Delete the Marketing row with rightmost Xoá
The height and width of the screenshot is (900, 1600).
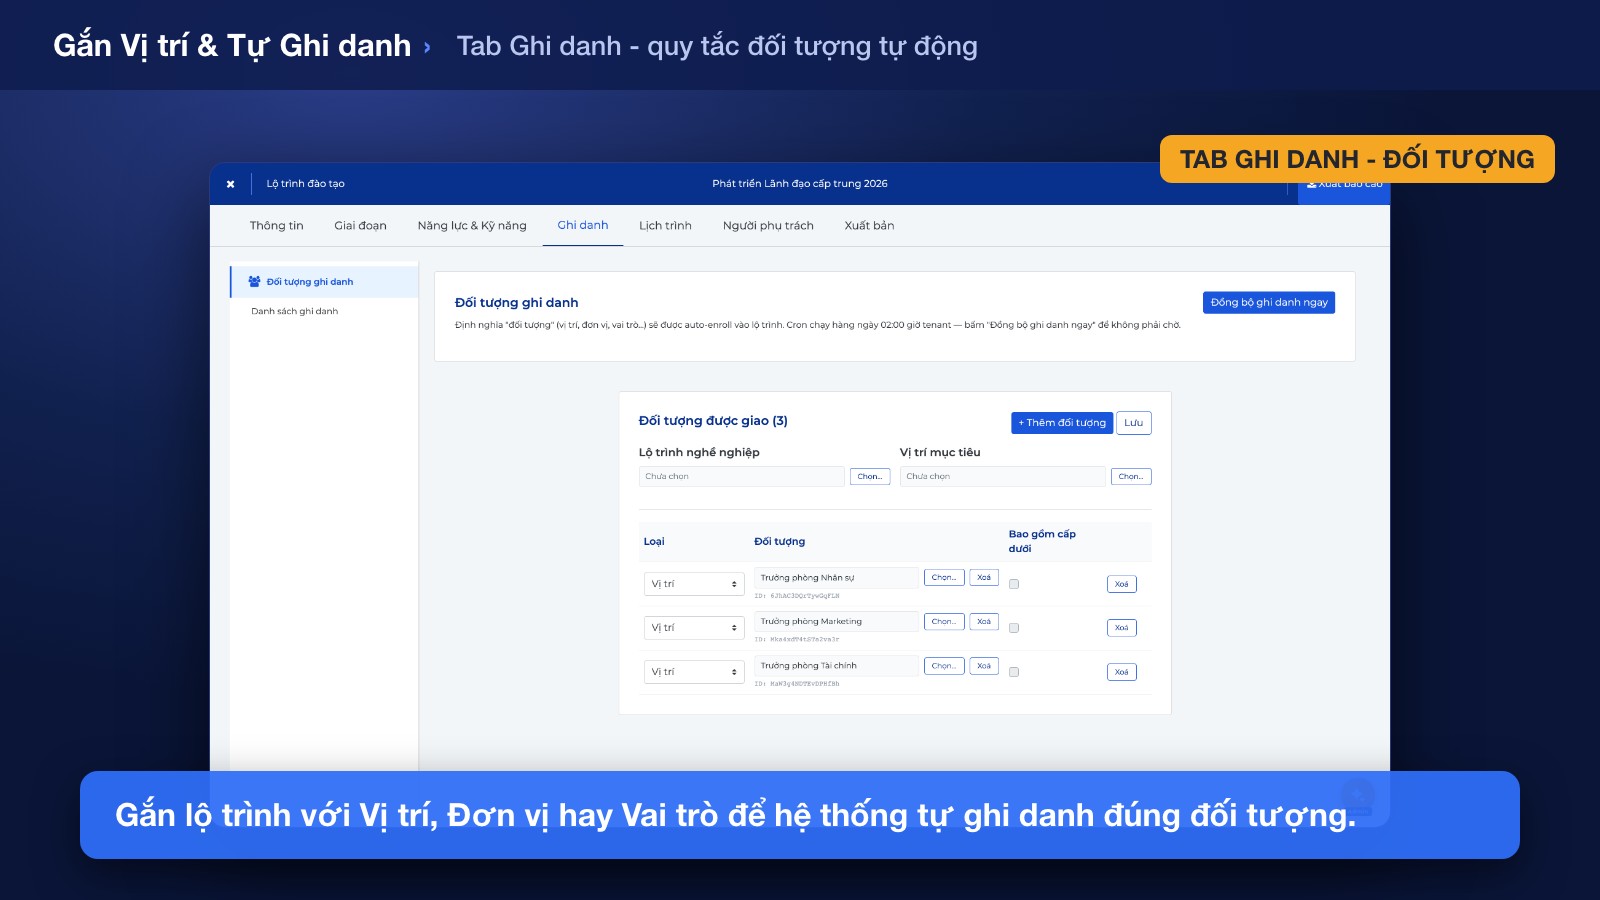(x=1122, y=628)
